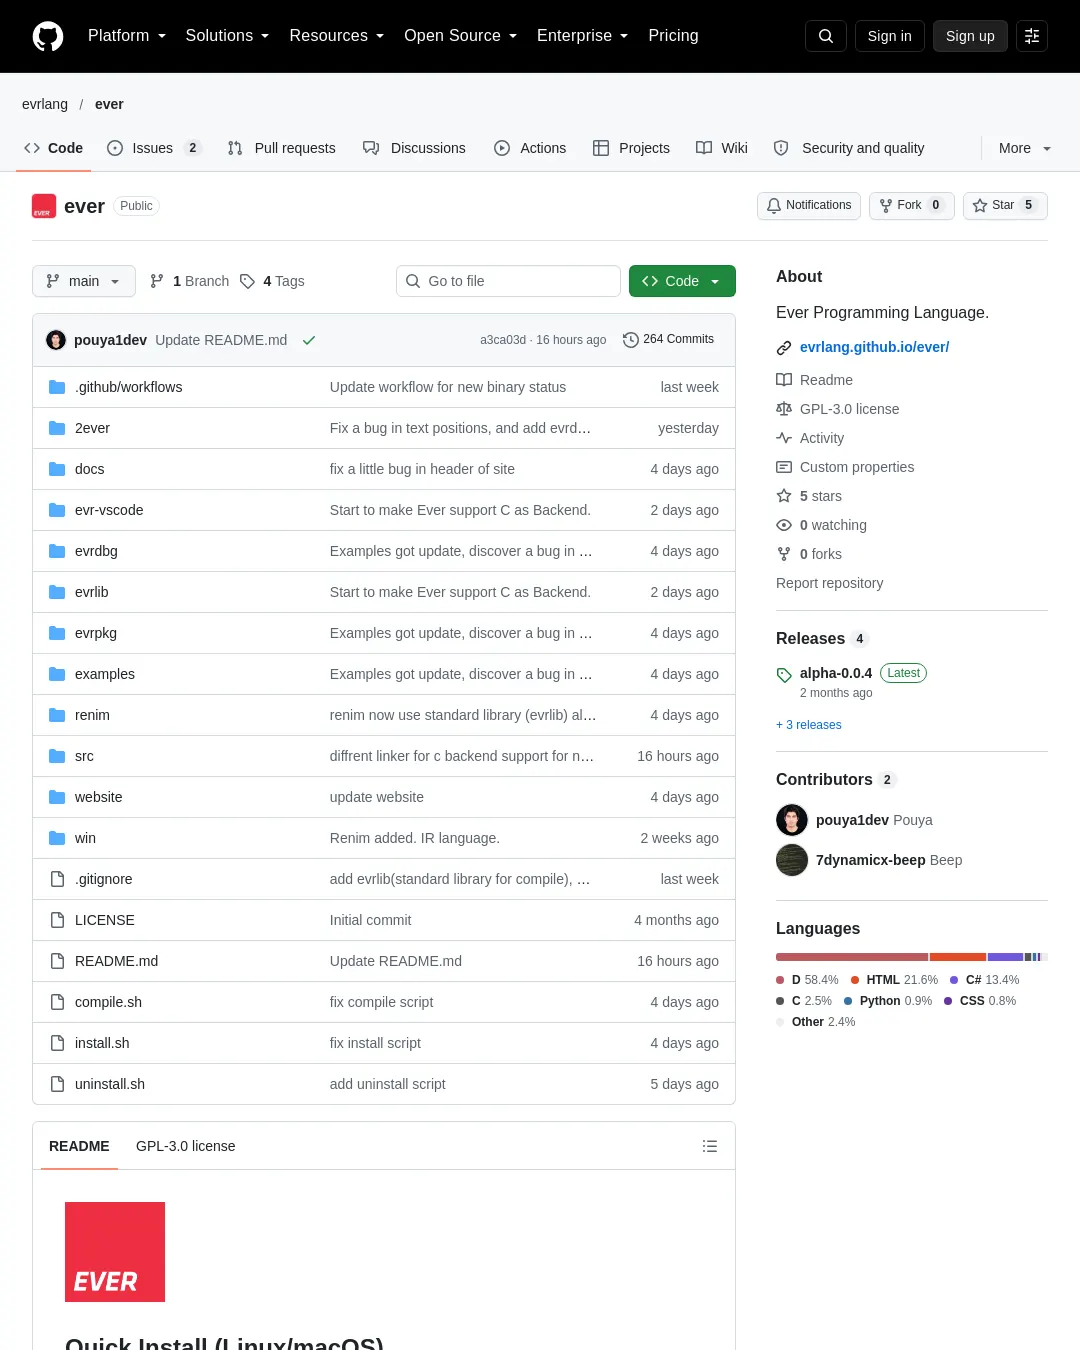Viewport: 1080px width, 1350px height.
Task: Open the Actions tab
Action: (530, 148)
